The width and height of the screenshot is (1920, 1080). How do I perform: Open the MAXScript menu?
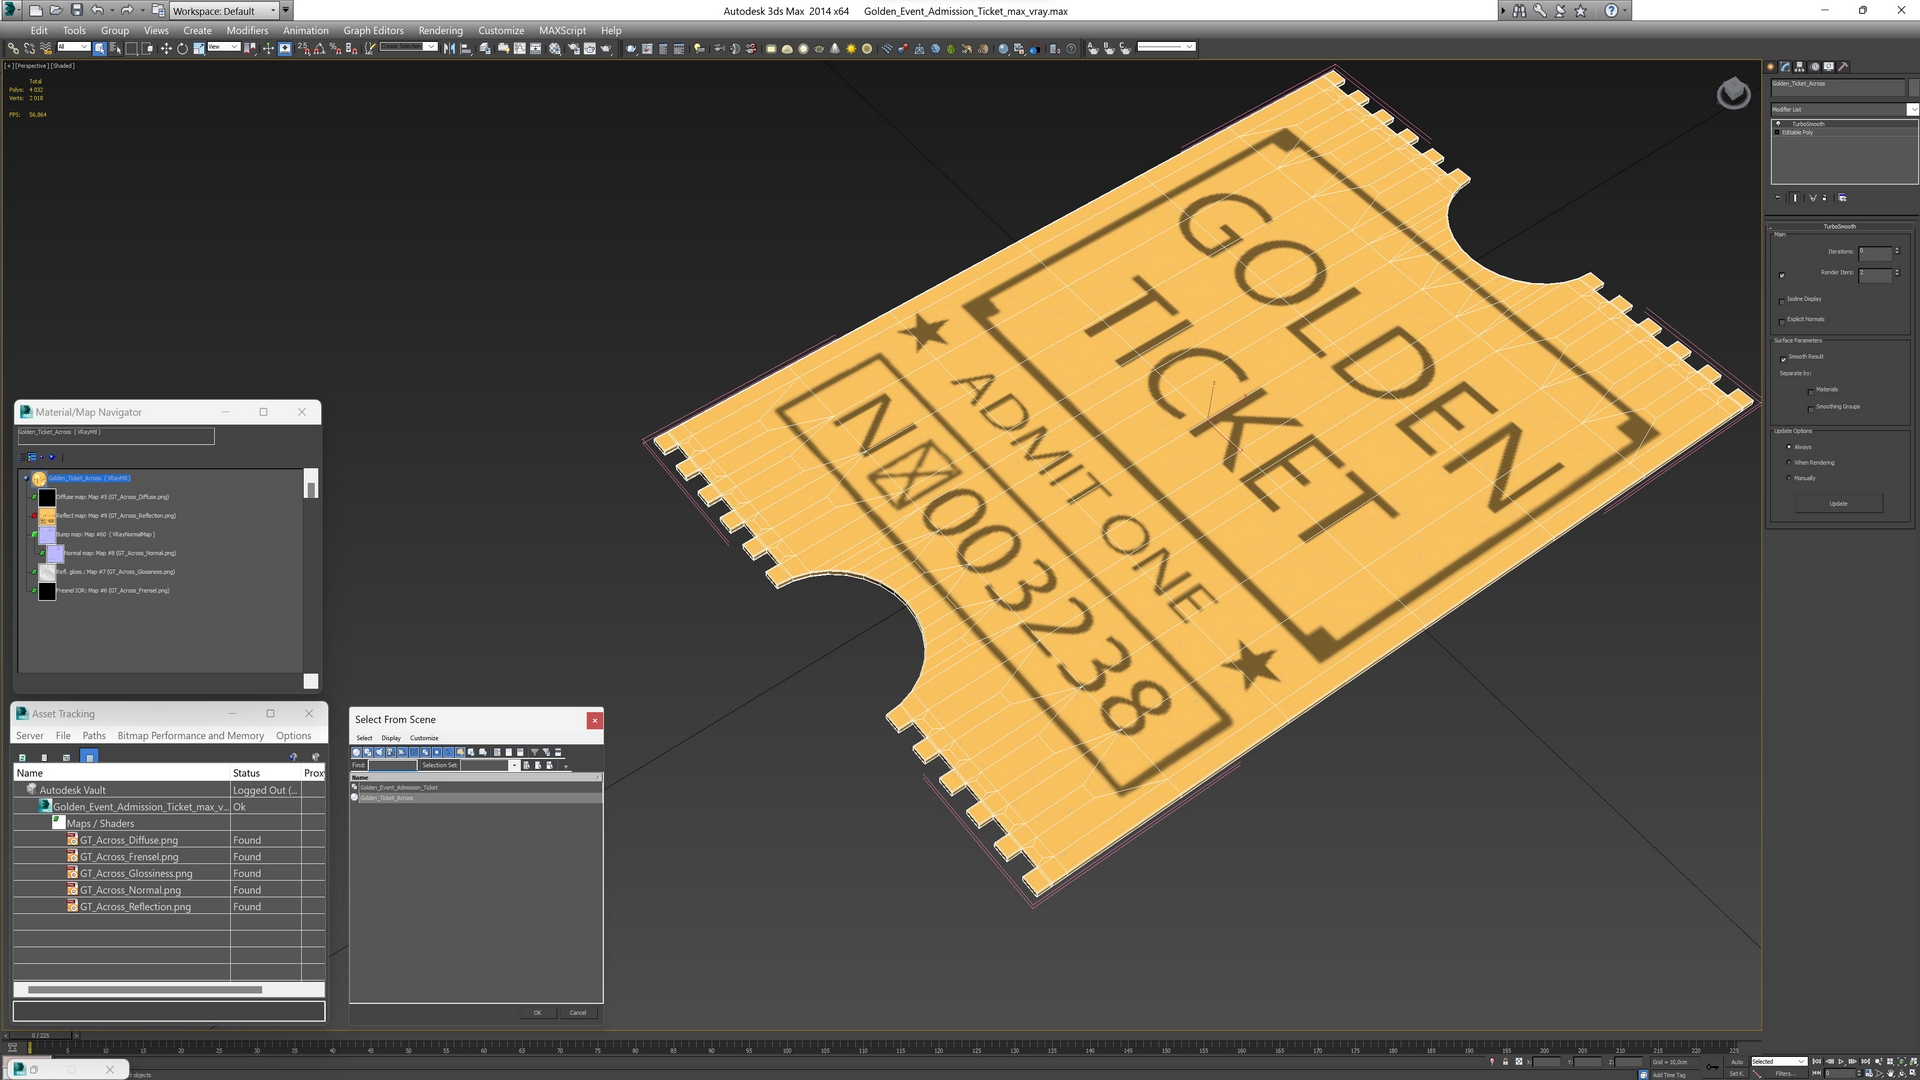(x=562, y=30)
